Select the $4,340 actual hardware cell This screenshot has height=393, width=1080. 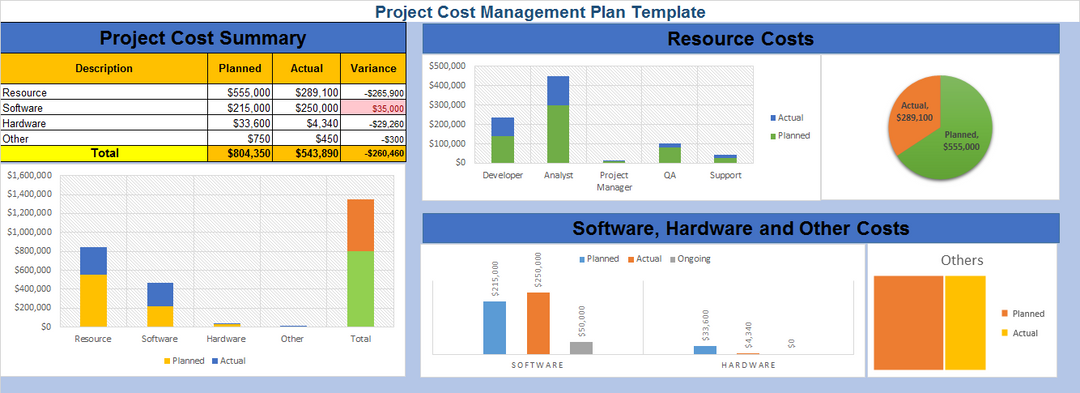coord(307,123)
